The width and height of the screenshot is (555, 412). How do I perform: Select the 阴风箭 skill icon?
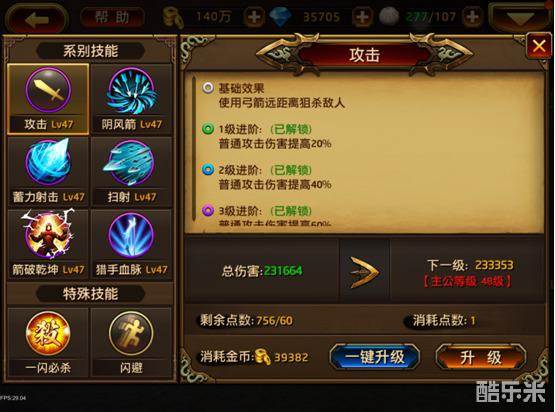tap(132, 91)
